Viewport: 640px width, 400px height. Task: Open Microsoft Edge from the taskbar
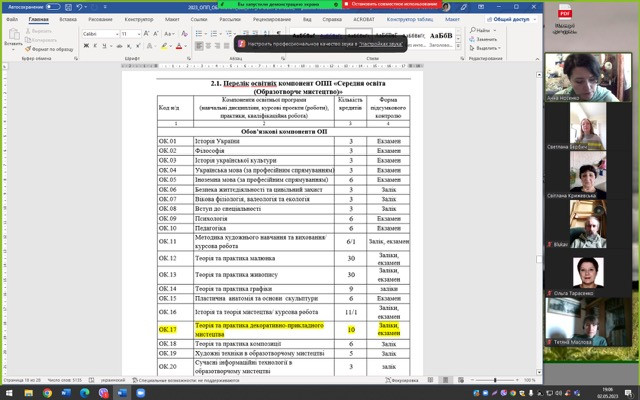[x=84, y=393]
